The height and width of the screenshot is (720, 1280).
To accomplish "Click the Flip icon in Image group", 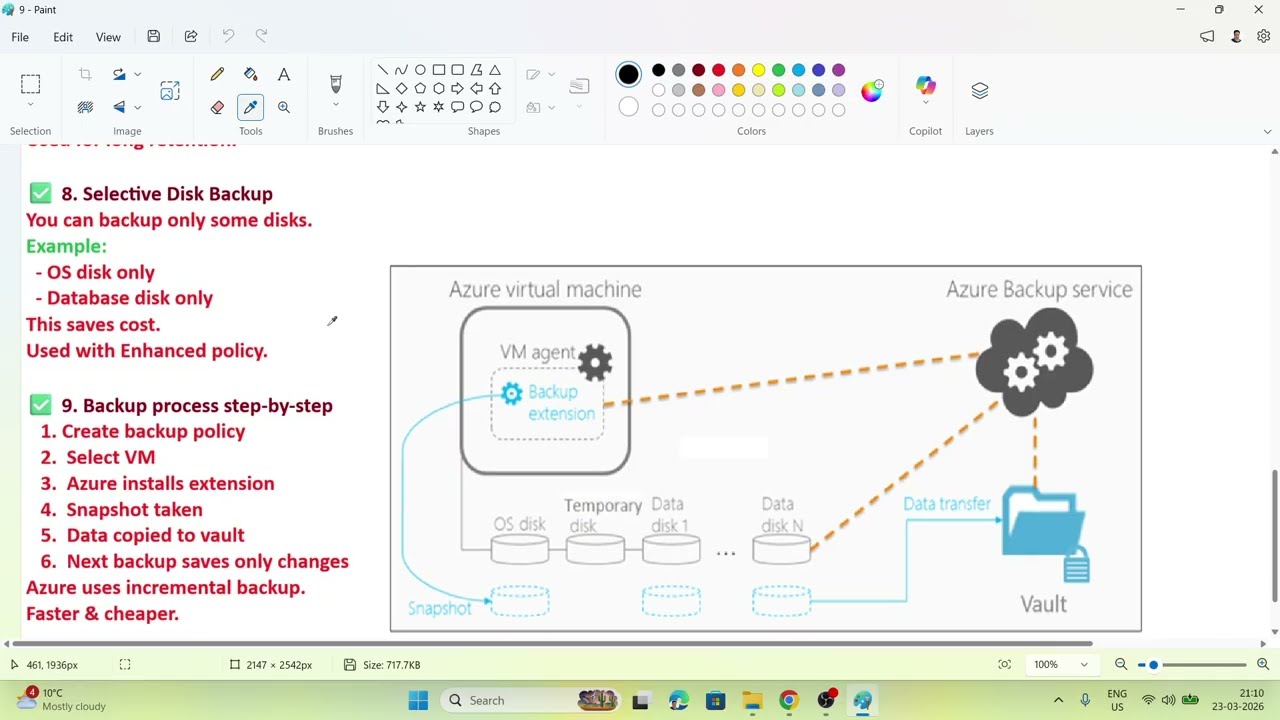I will pos(120,107).
